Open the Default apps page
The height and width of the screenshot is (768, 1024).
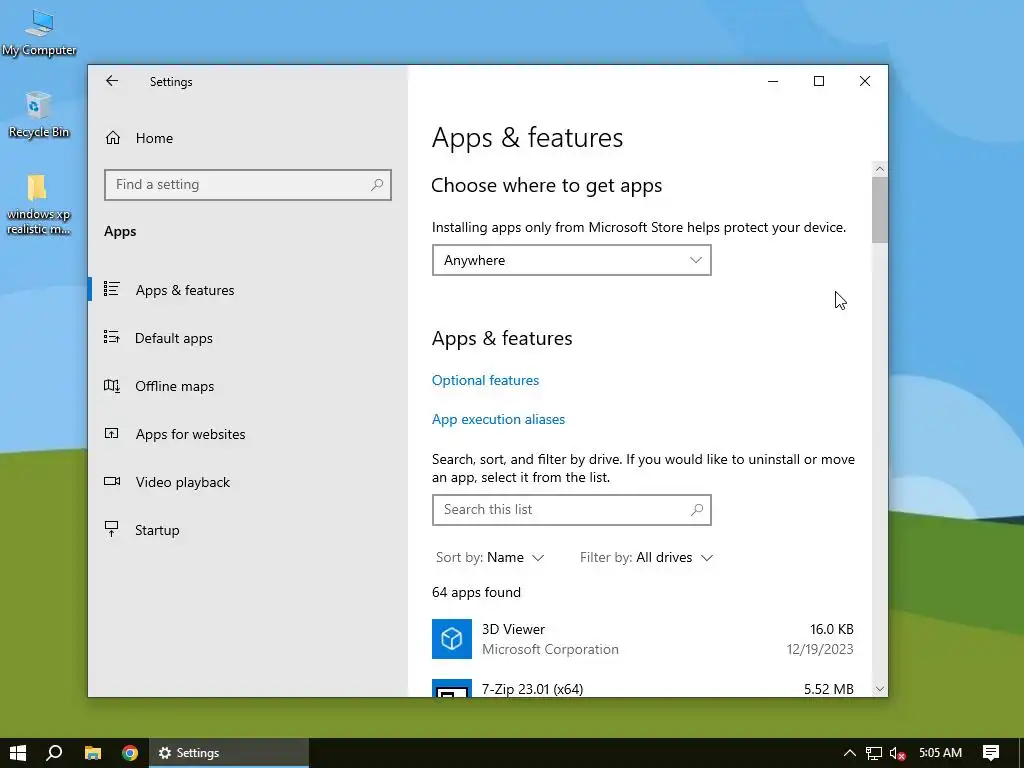[174, 338]
